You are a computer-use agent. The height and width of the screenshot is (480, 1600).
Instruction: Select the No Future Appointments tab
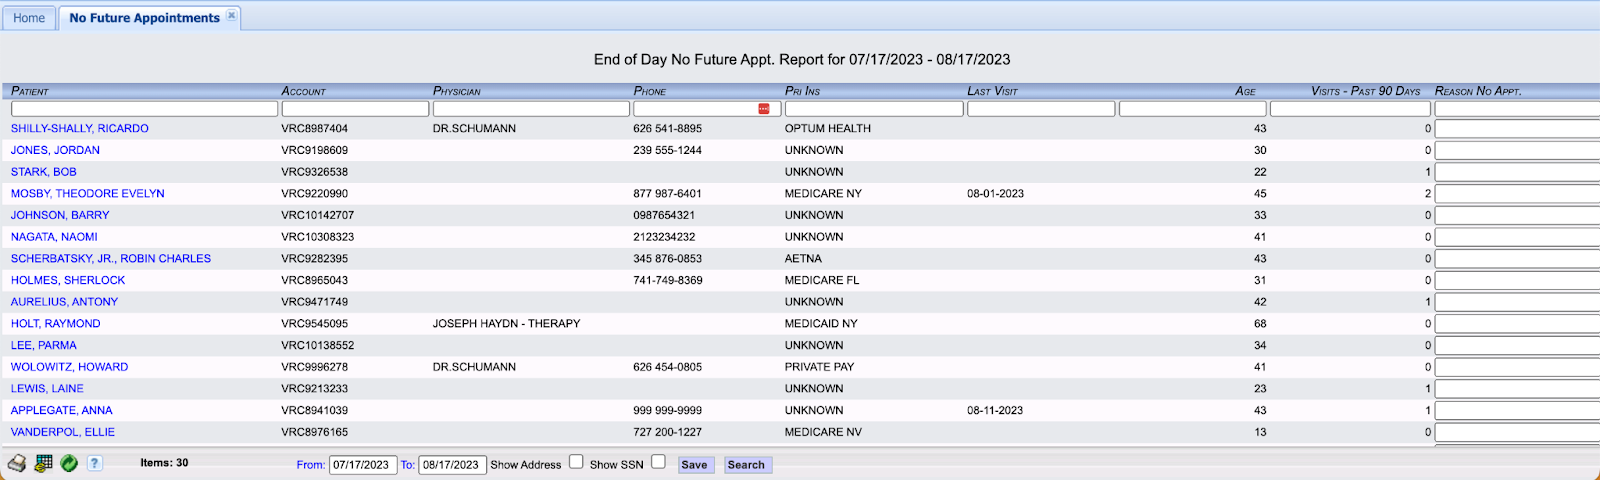point(144,18)
